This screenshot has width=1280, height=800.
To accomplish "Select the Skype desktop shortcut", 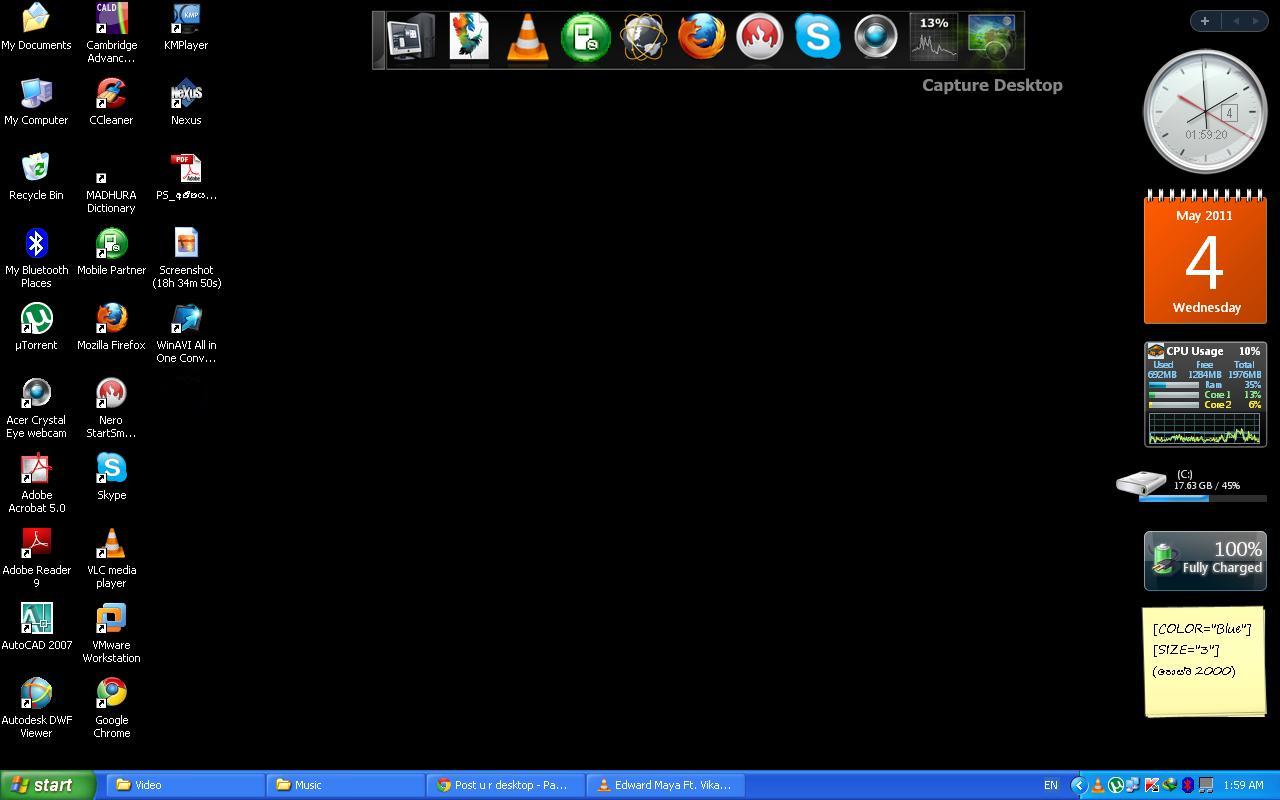I will tap(111, 477).
